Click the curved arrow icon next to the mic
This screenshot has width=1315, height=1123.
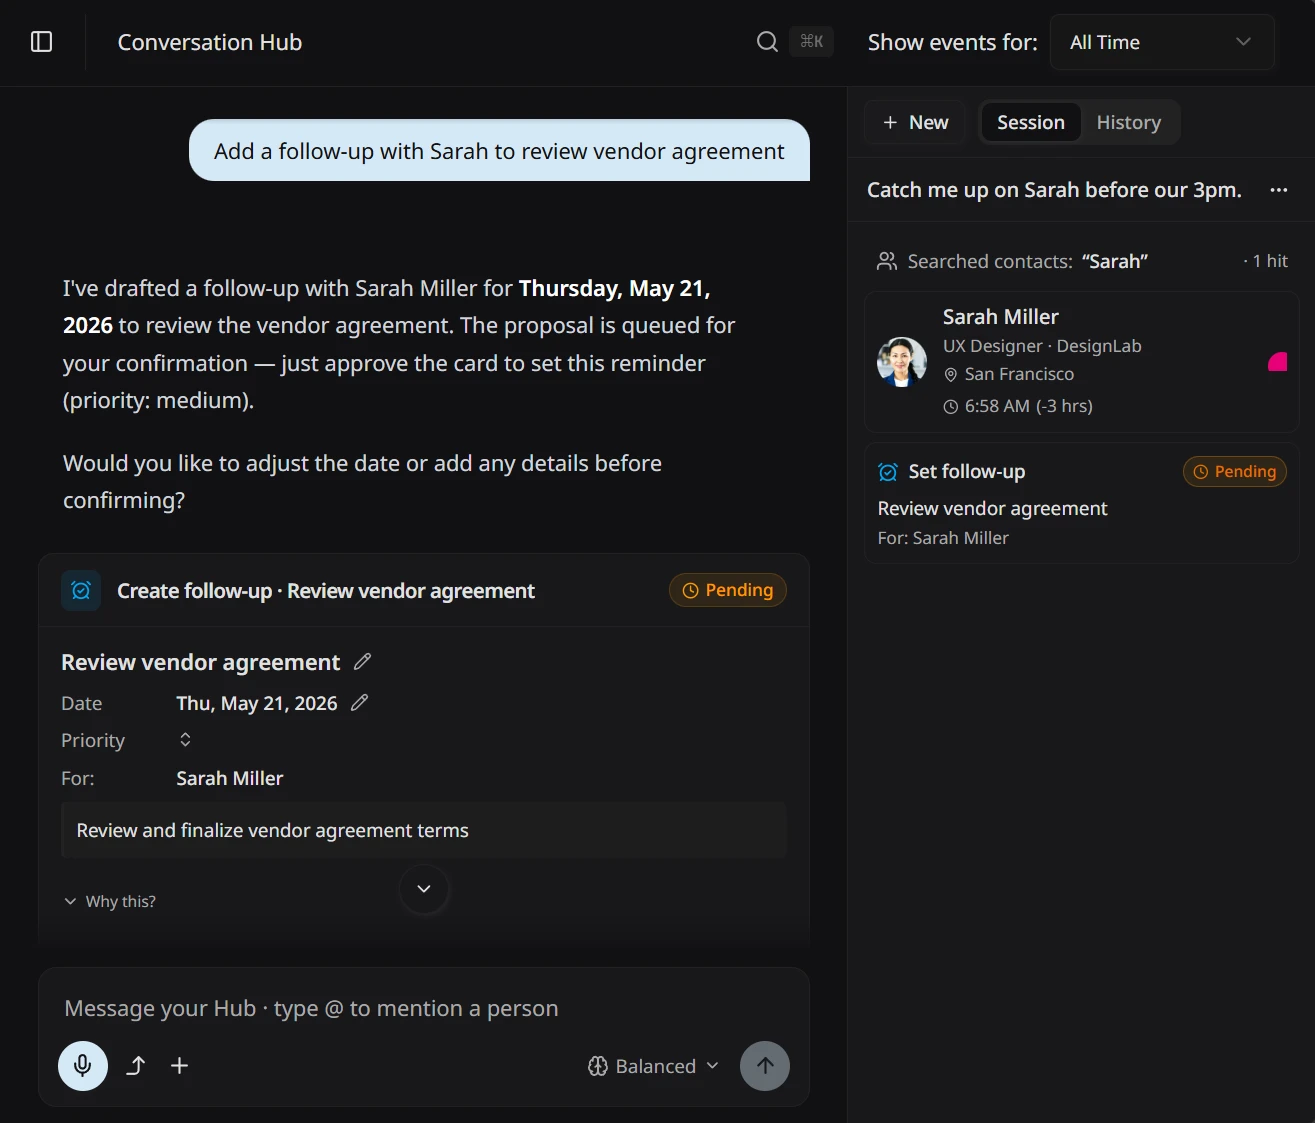point(136,1066)
